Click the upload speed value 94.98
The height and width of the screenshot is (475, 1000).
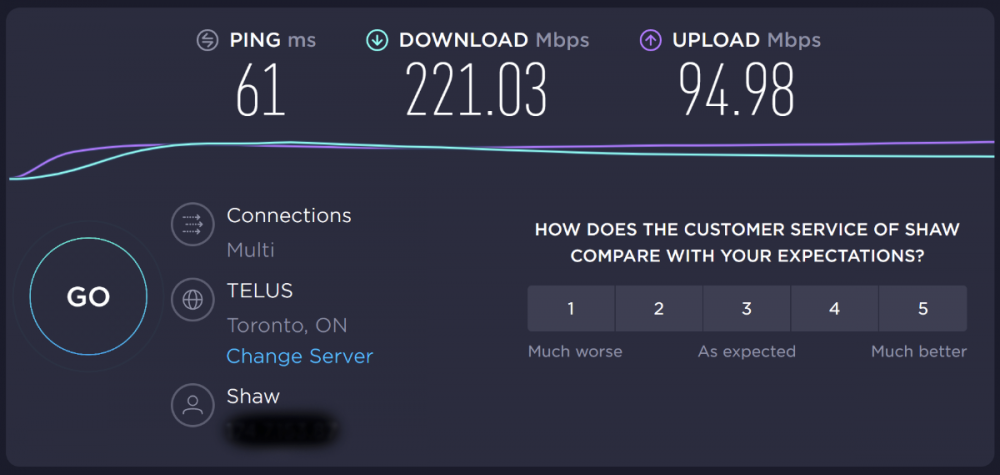point(737,90)
